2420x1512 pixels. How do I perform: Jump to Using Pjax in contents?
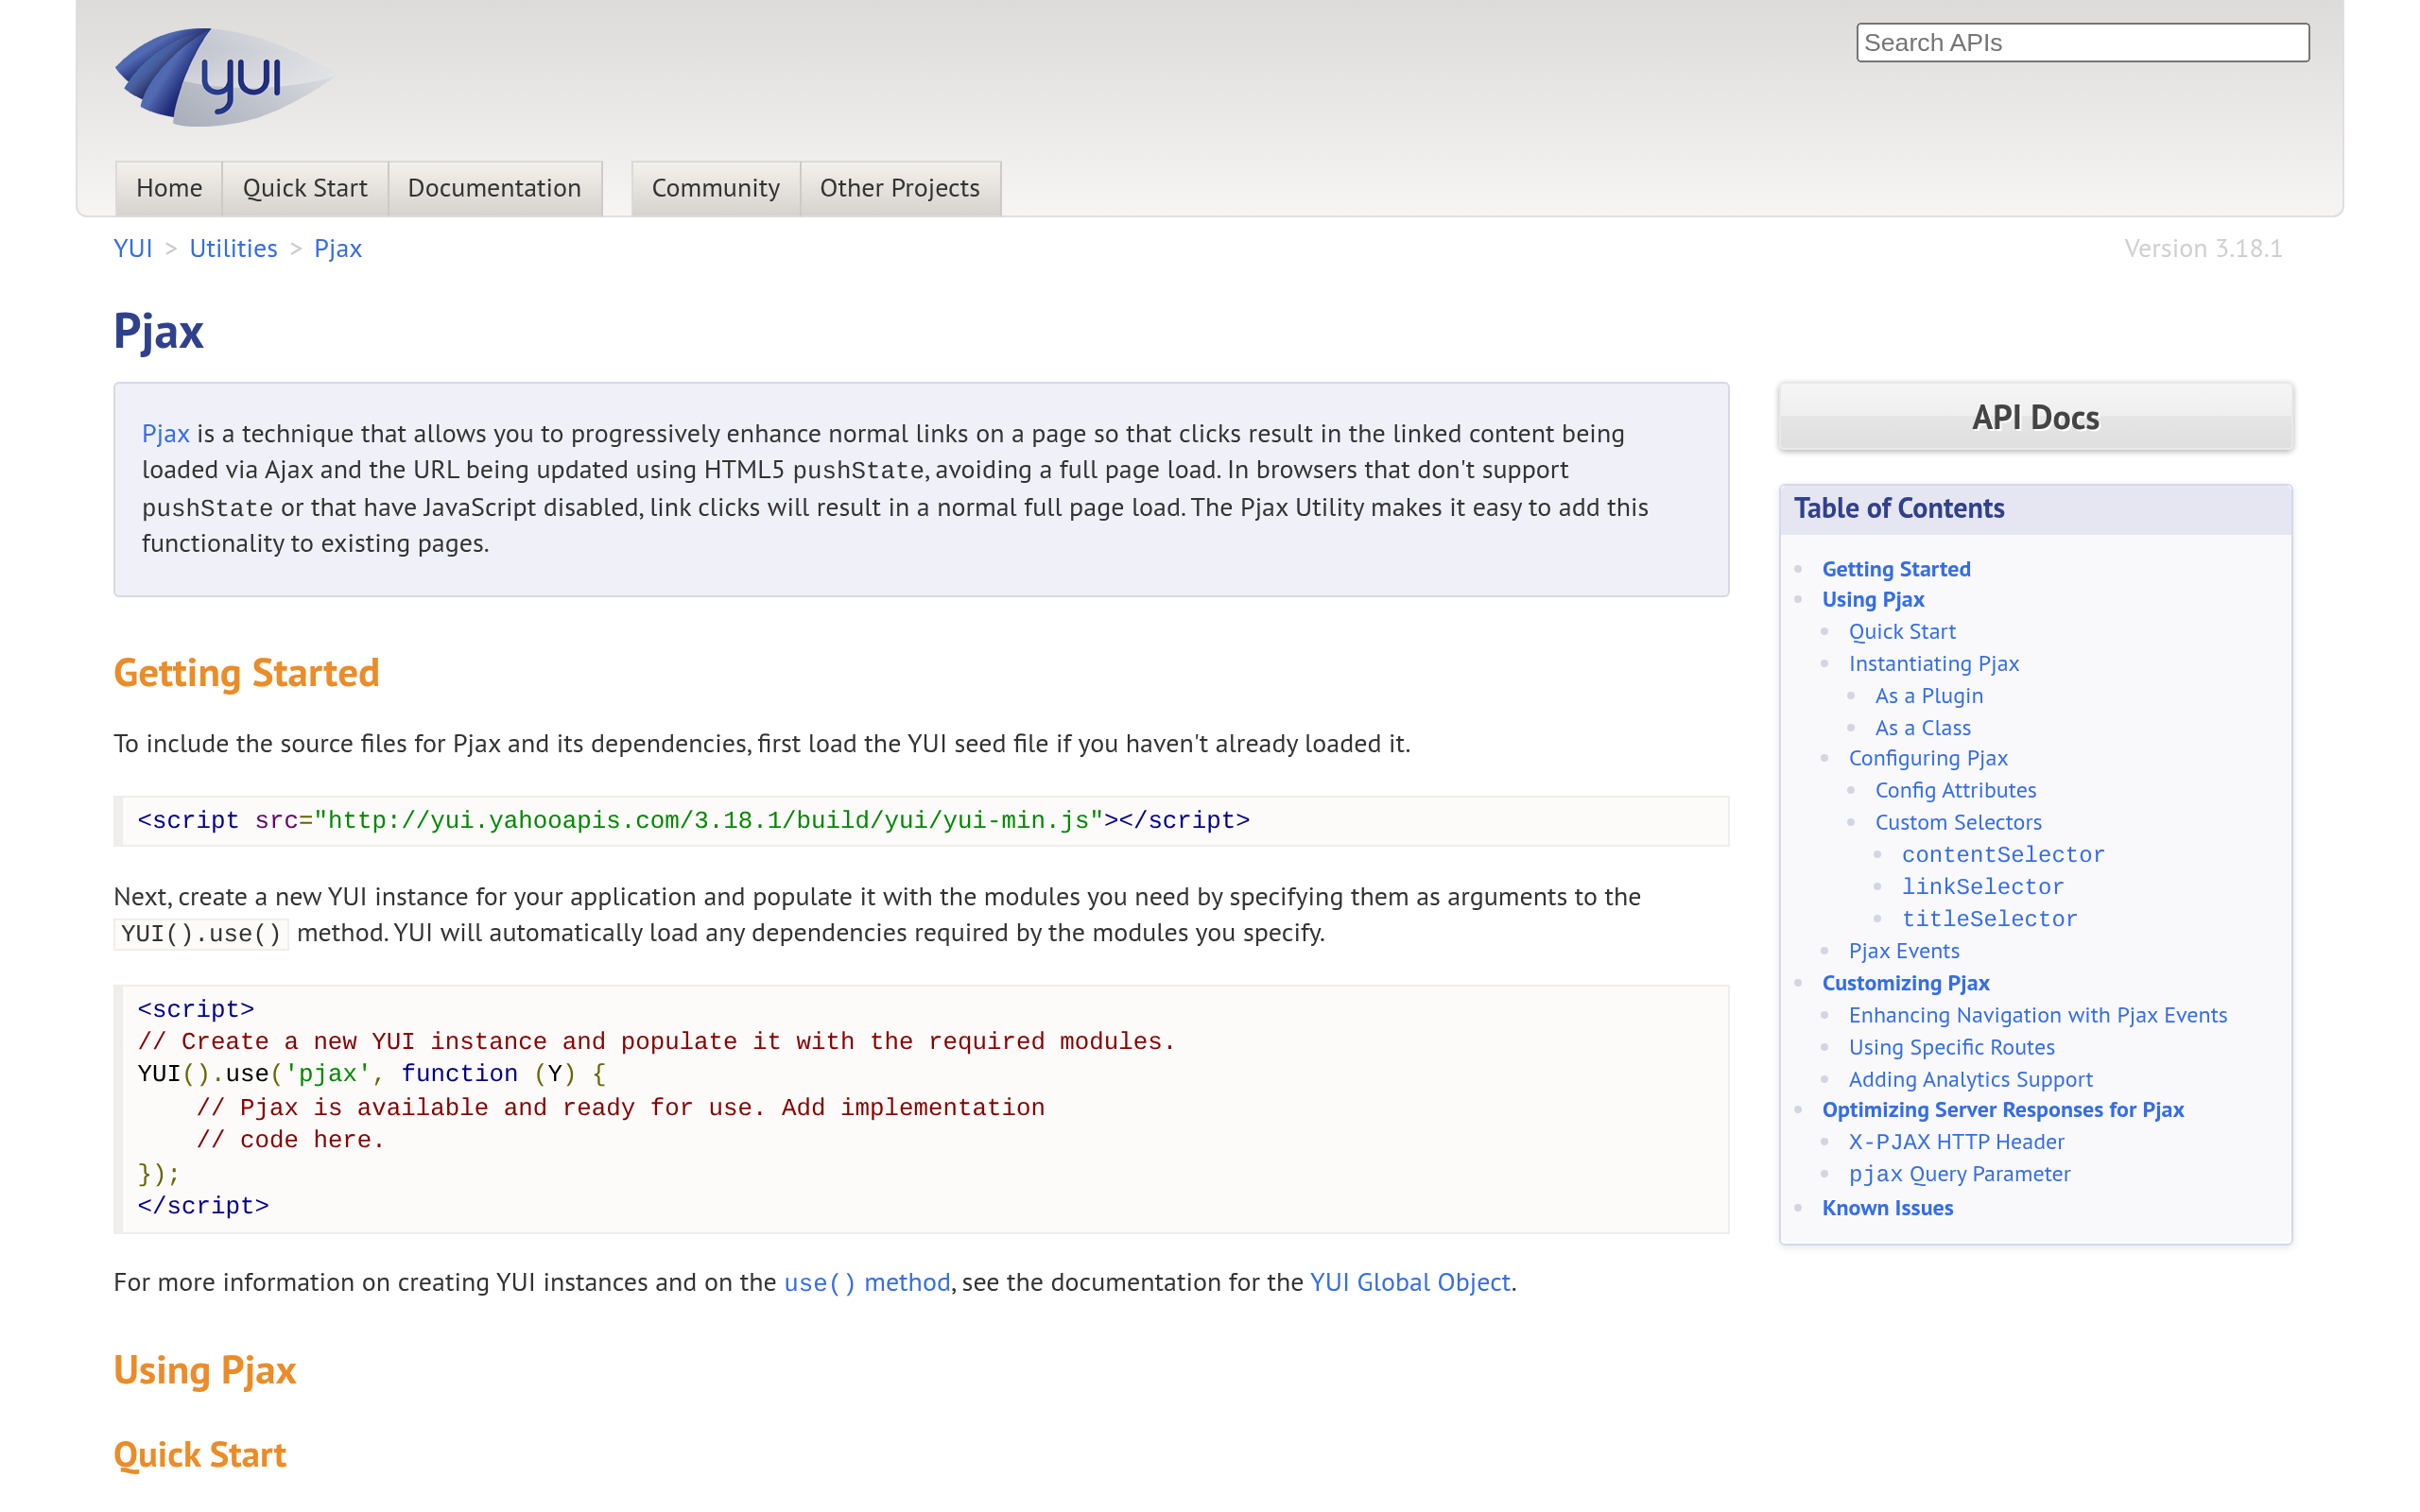(x=1873, y=599)
